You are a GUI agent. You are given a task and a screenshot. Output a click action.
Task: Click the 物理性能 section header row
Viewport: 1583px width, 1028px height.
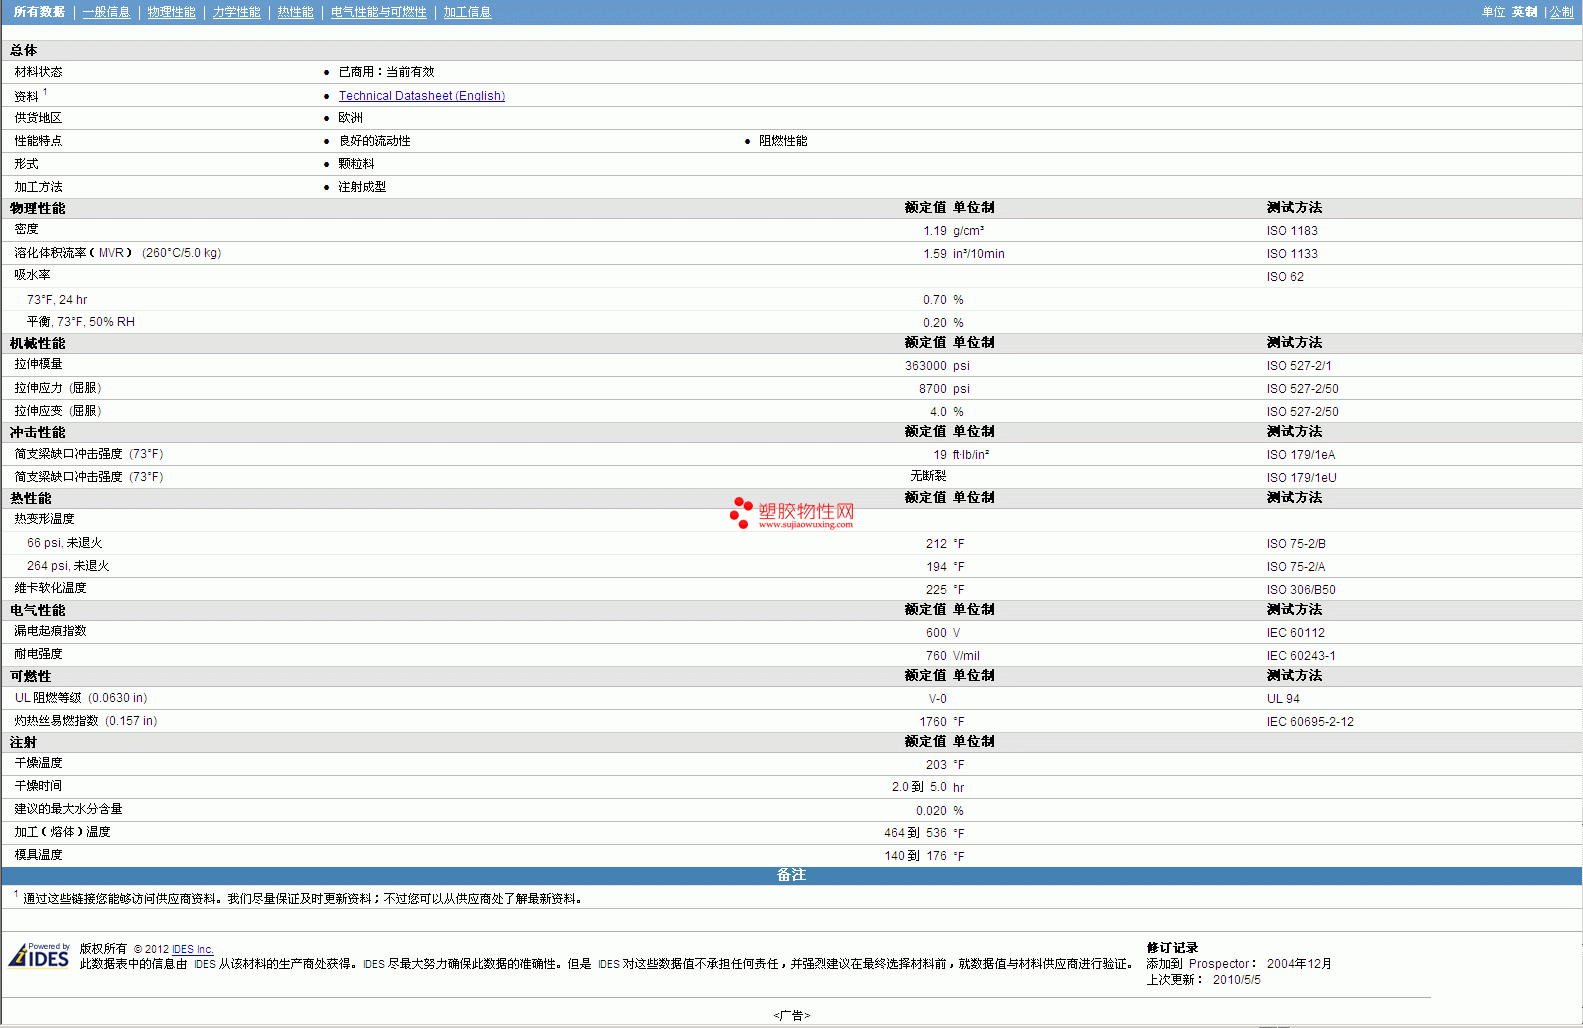tap(38, 208)
